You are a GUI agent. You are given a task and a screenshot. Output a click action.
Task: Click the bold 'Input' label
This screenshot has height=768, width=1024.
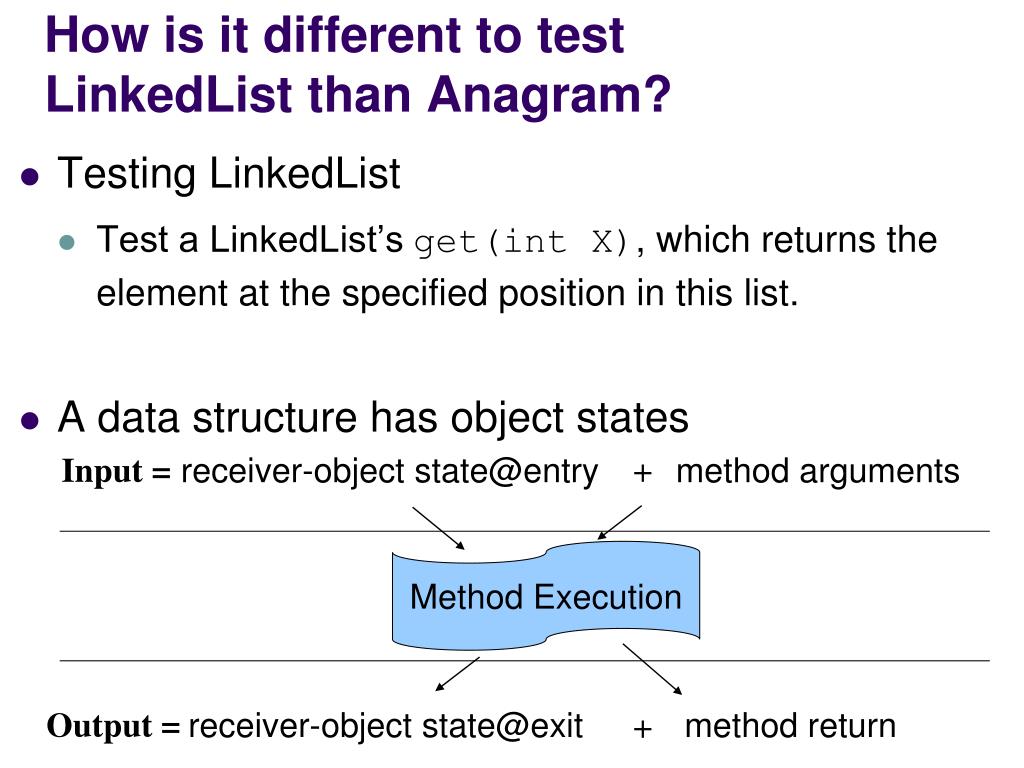click(102, 471)
